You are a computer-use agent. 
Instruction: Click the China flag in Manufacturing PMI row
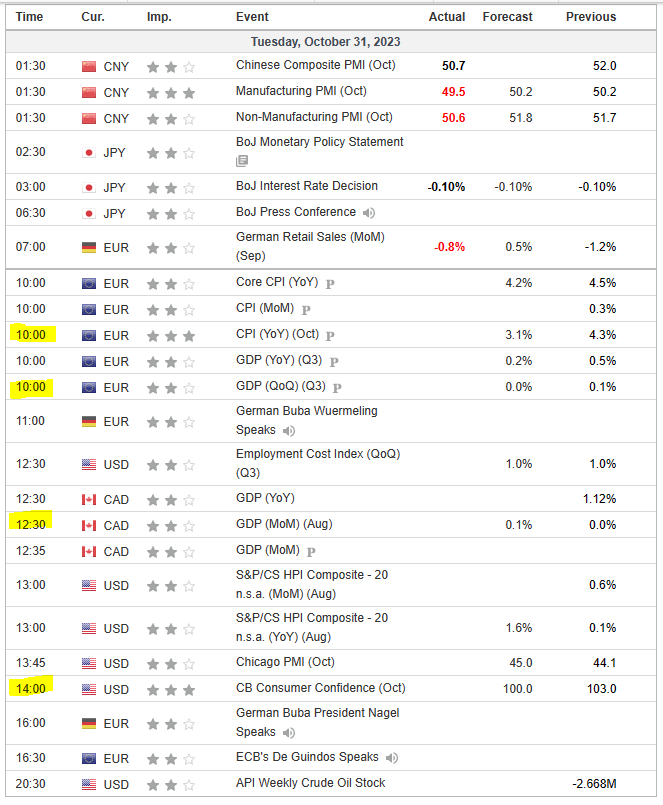coord(89,93)
